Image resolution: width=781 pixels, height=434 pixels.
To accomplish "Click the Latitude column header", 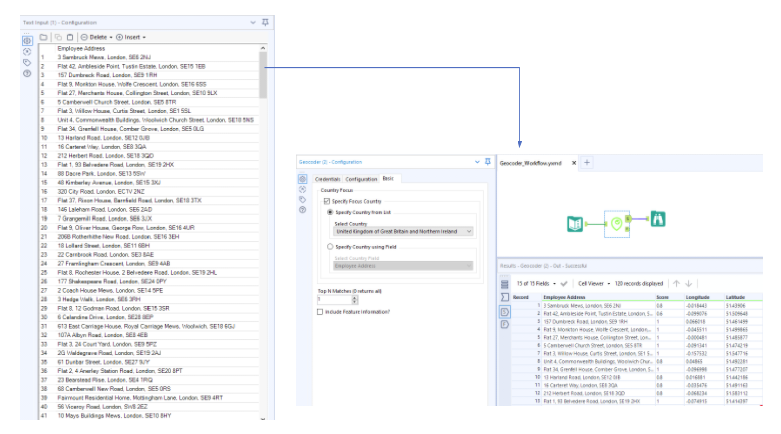I will (735, 297).
